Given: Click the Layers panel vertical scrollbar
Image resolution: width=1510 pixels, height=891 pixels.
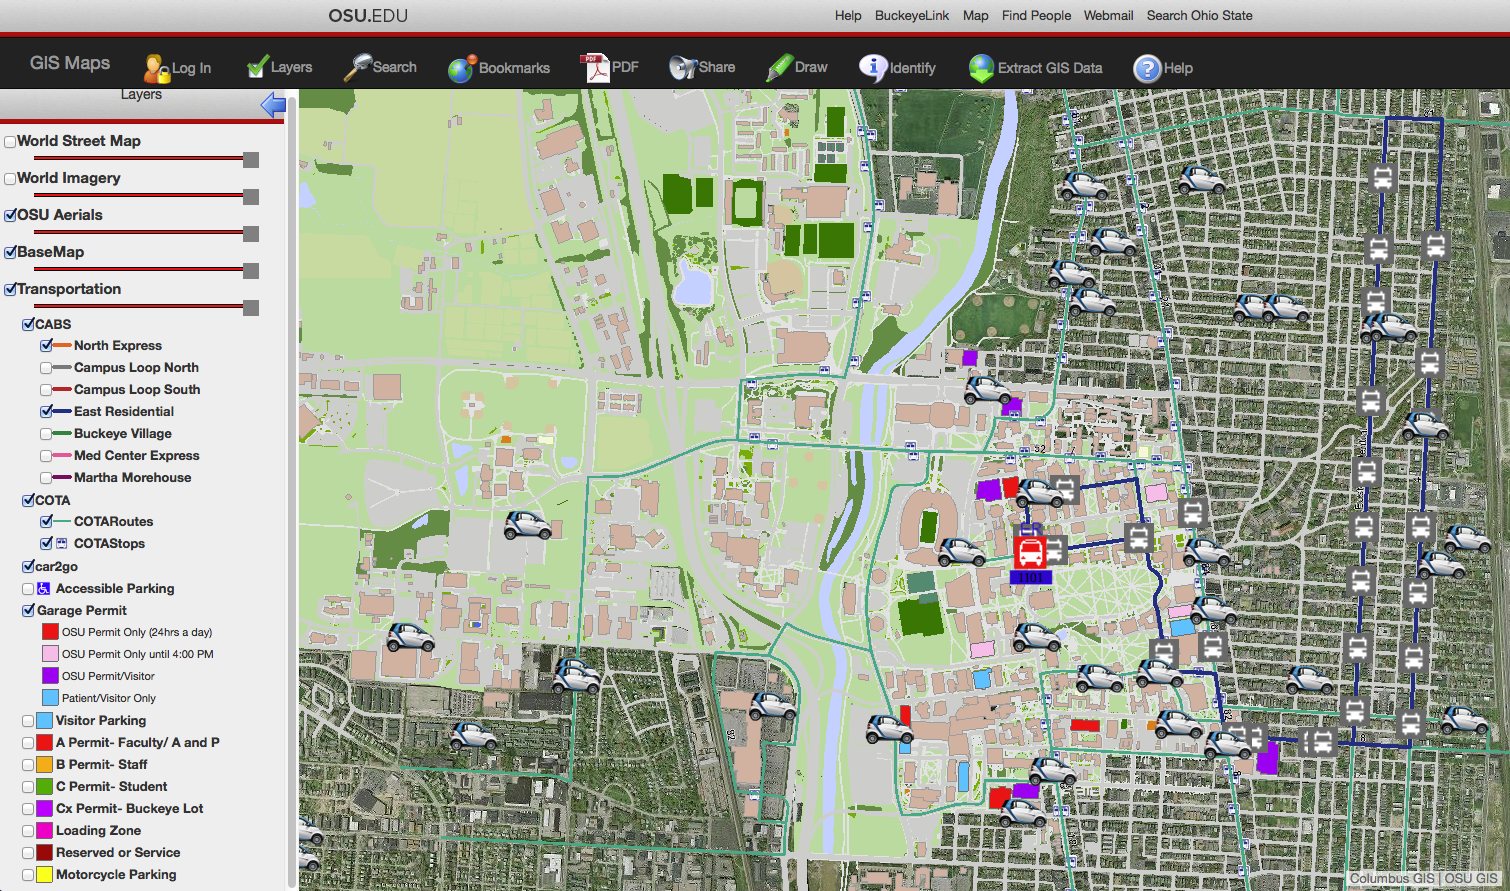Looking at the screenshot, I should coord(292,490).
